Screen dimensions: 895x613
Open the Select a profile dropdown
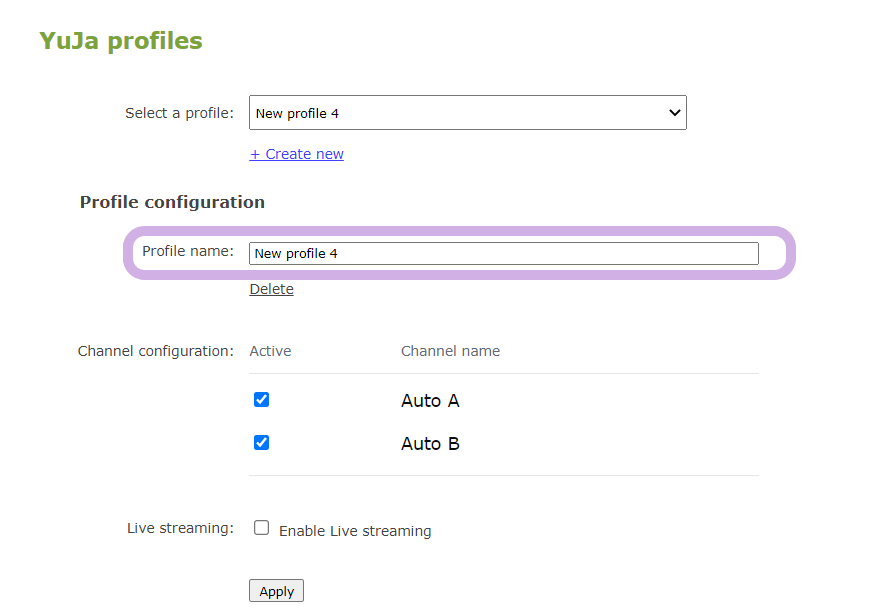point(467,113)
